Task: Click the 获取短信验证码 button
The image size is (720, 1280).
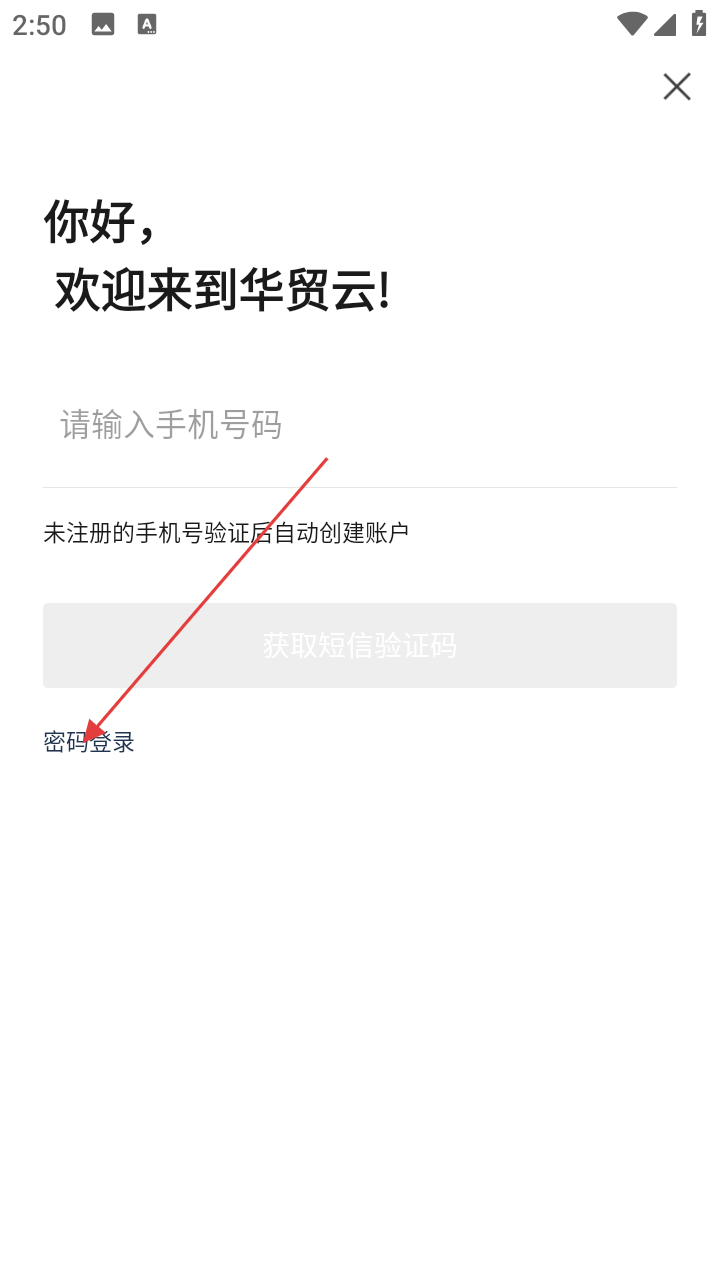Action: point(360,645)
